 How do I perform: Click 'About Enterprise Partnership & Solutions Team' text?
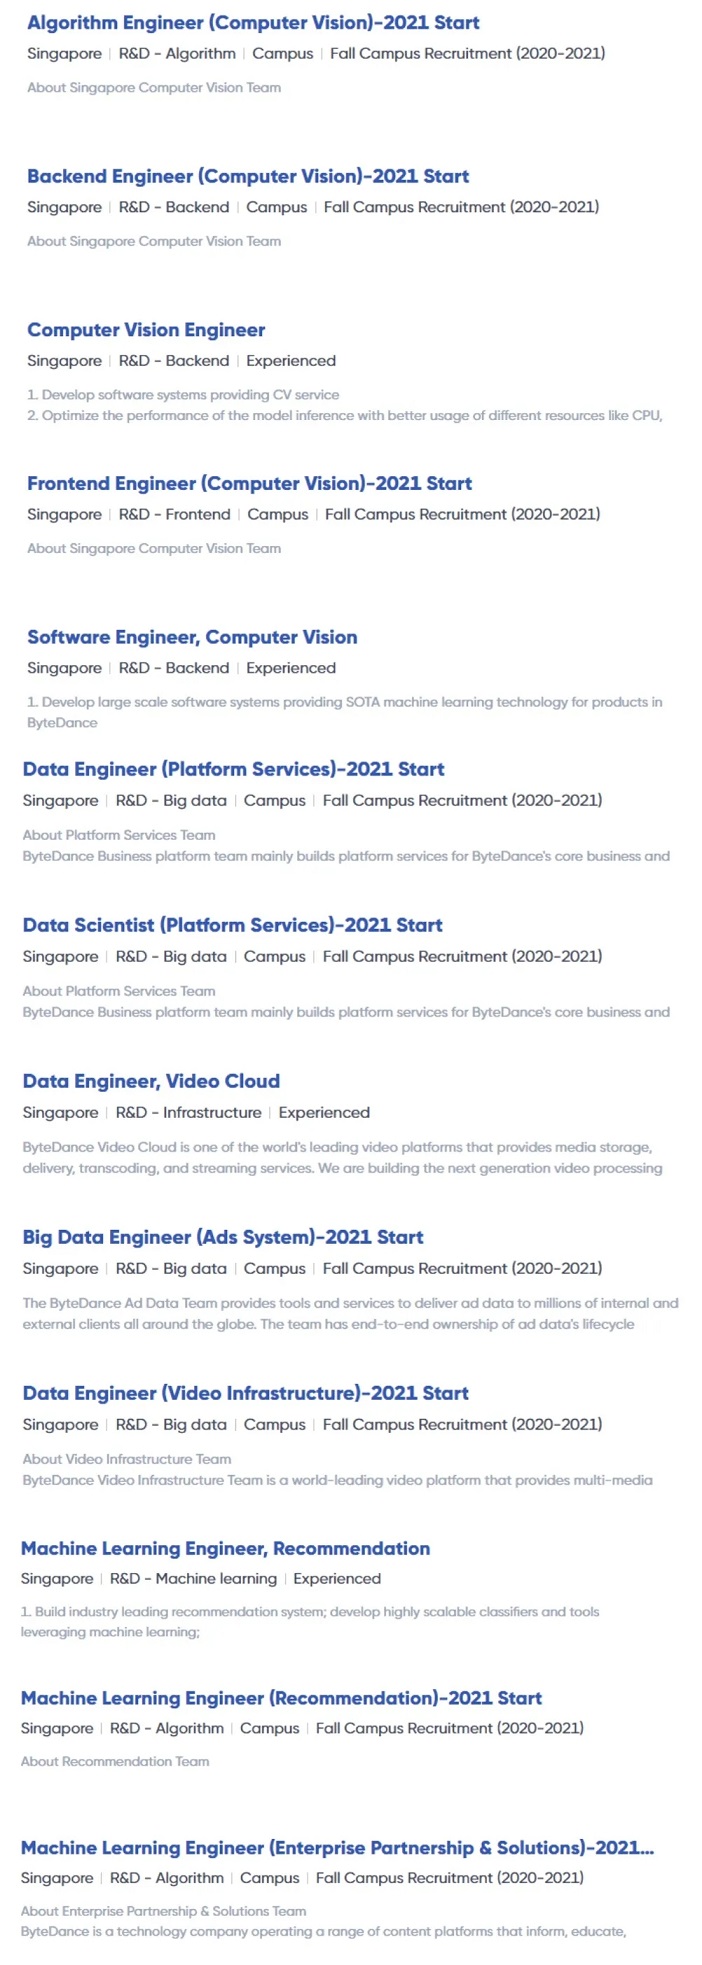(164, 1911)
